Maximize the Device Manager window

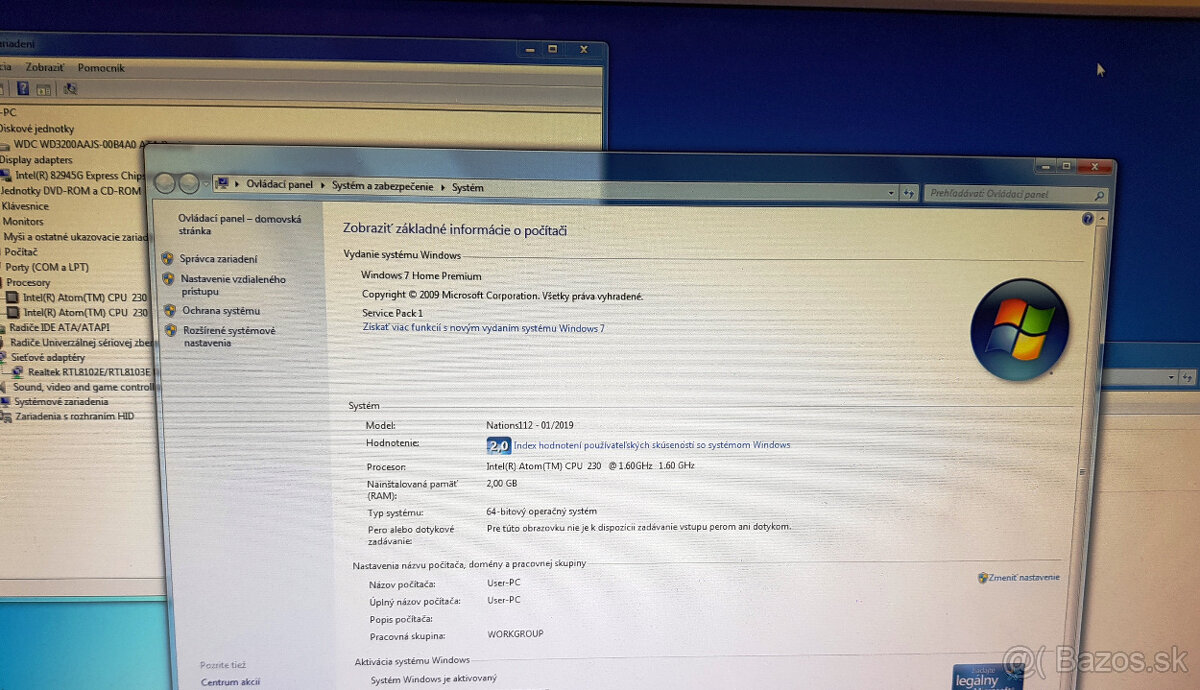(552, 48)
